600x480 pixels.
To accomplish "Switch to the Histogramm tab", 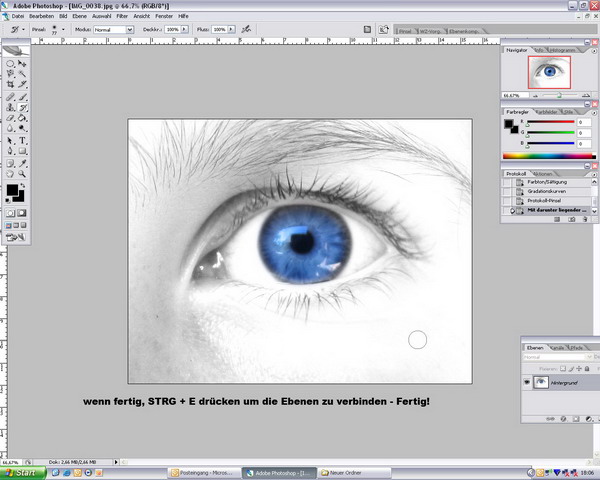I will click(x=562, y=50).
